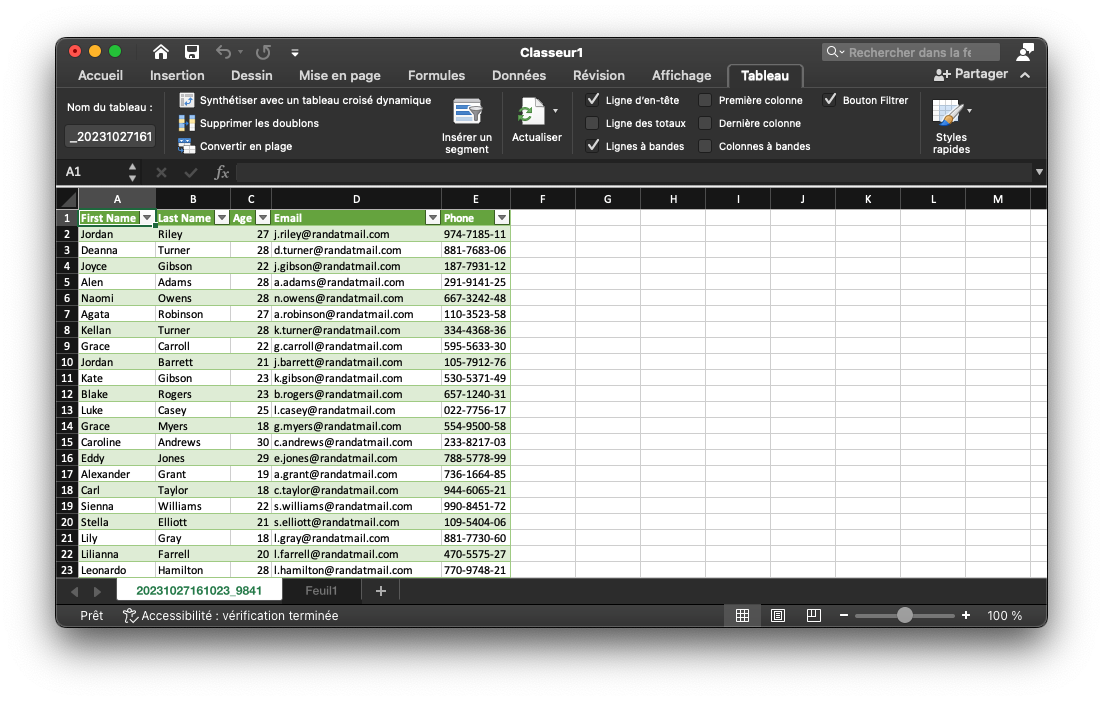Open the Données tab
The image size is (1103, 701).
point(519,75)
